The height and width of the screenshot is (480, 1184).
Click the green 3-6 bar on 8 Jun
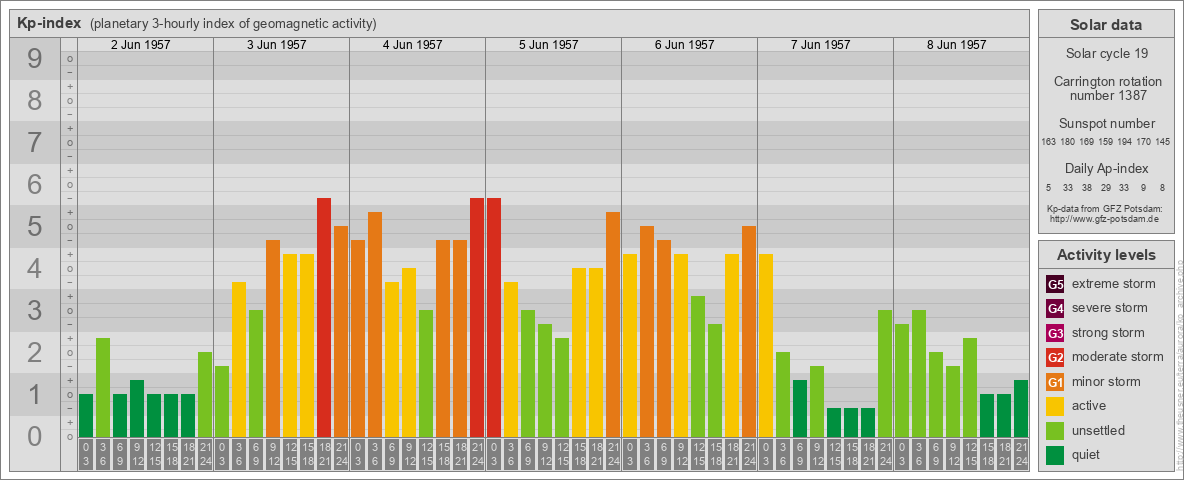[x=919, y=374]
